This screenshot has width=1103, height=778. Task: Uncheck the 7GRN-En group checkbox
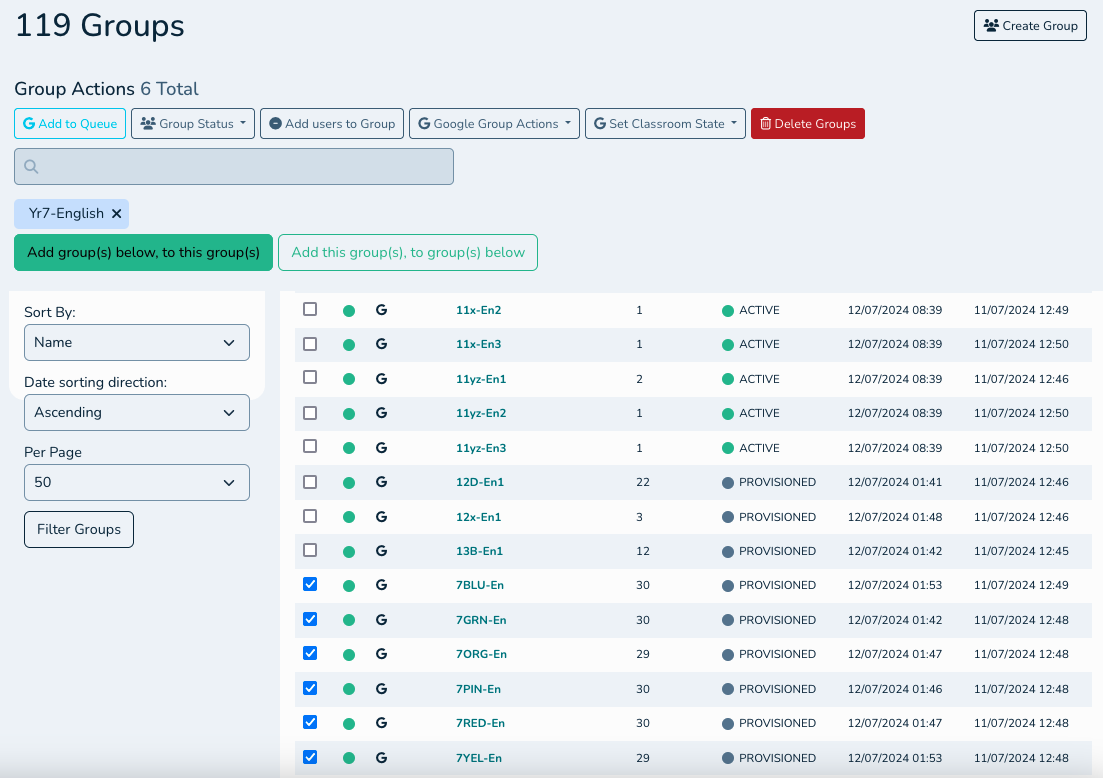310,619
